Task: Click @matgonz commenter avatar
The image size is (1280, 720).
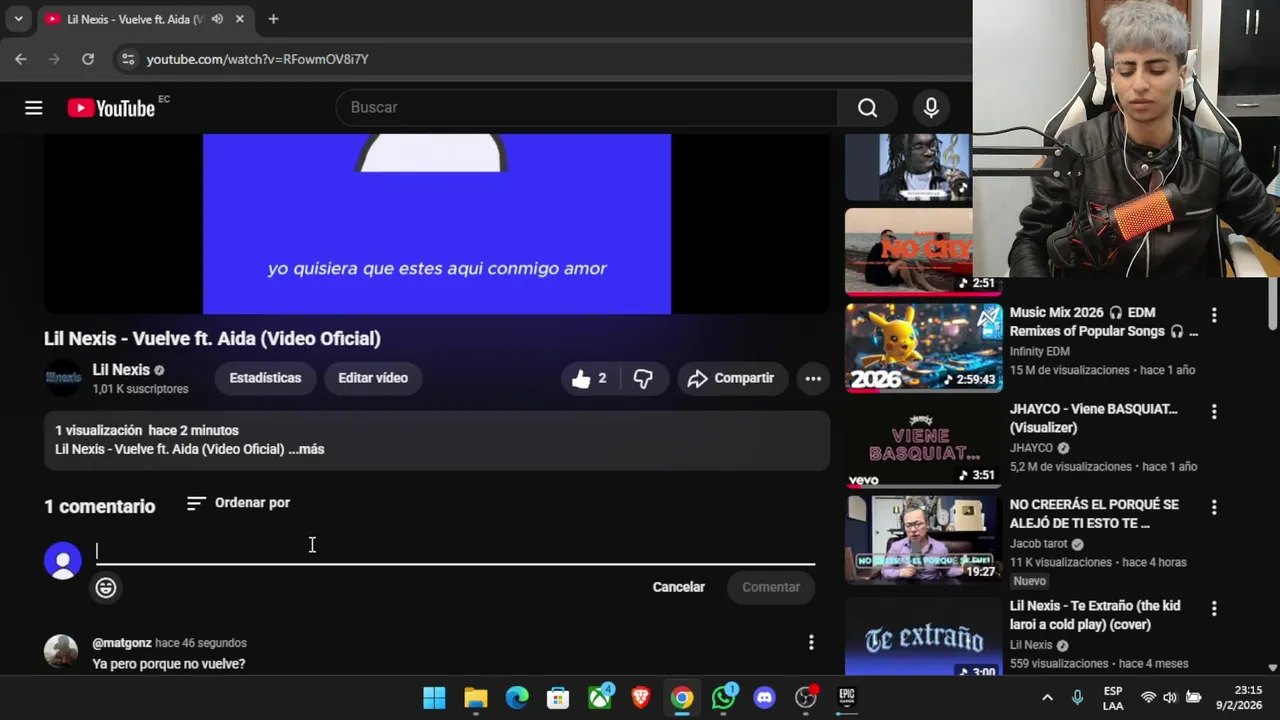Action: [x=61, y=651]
